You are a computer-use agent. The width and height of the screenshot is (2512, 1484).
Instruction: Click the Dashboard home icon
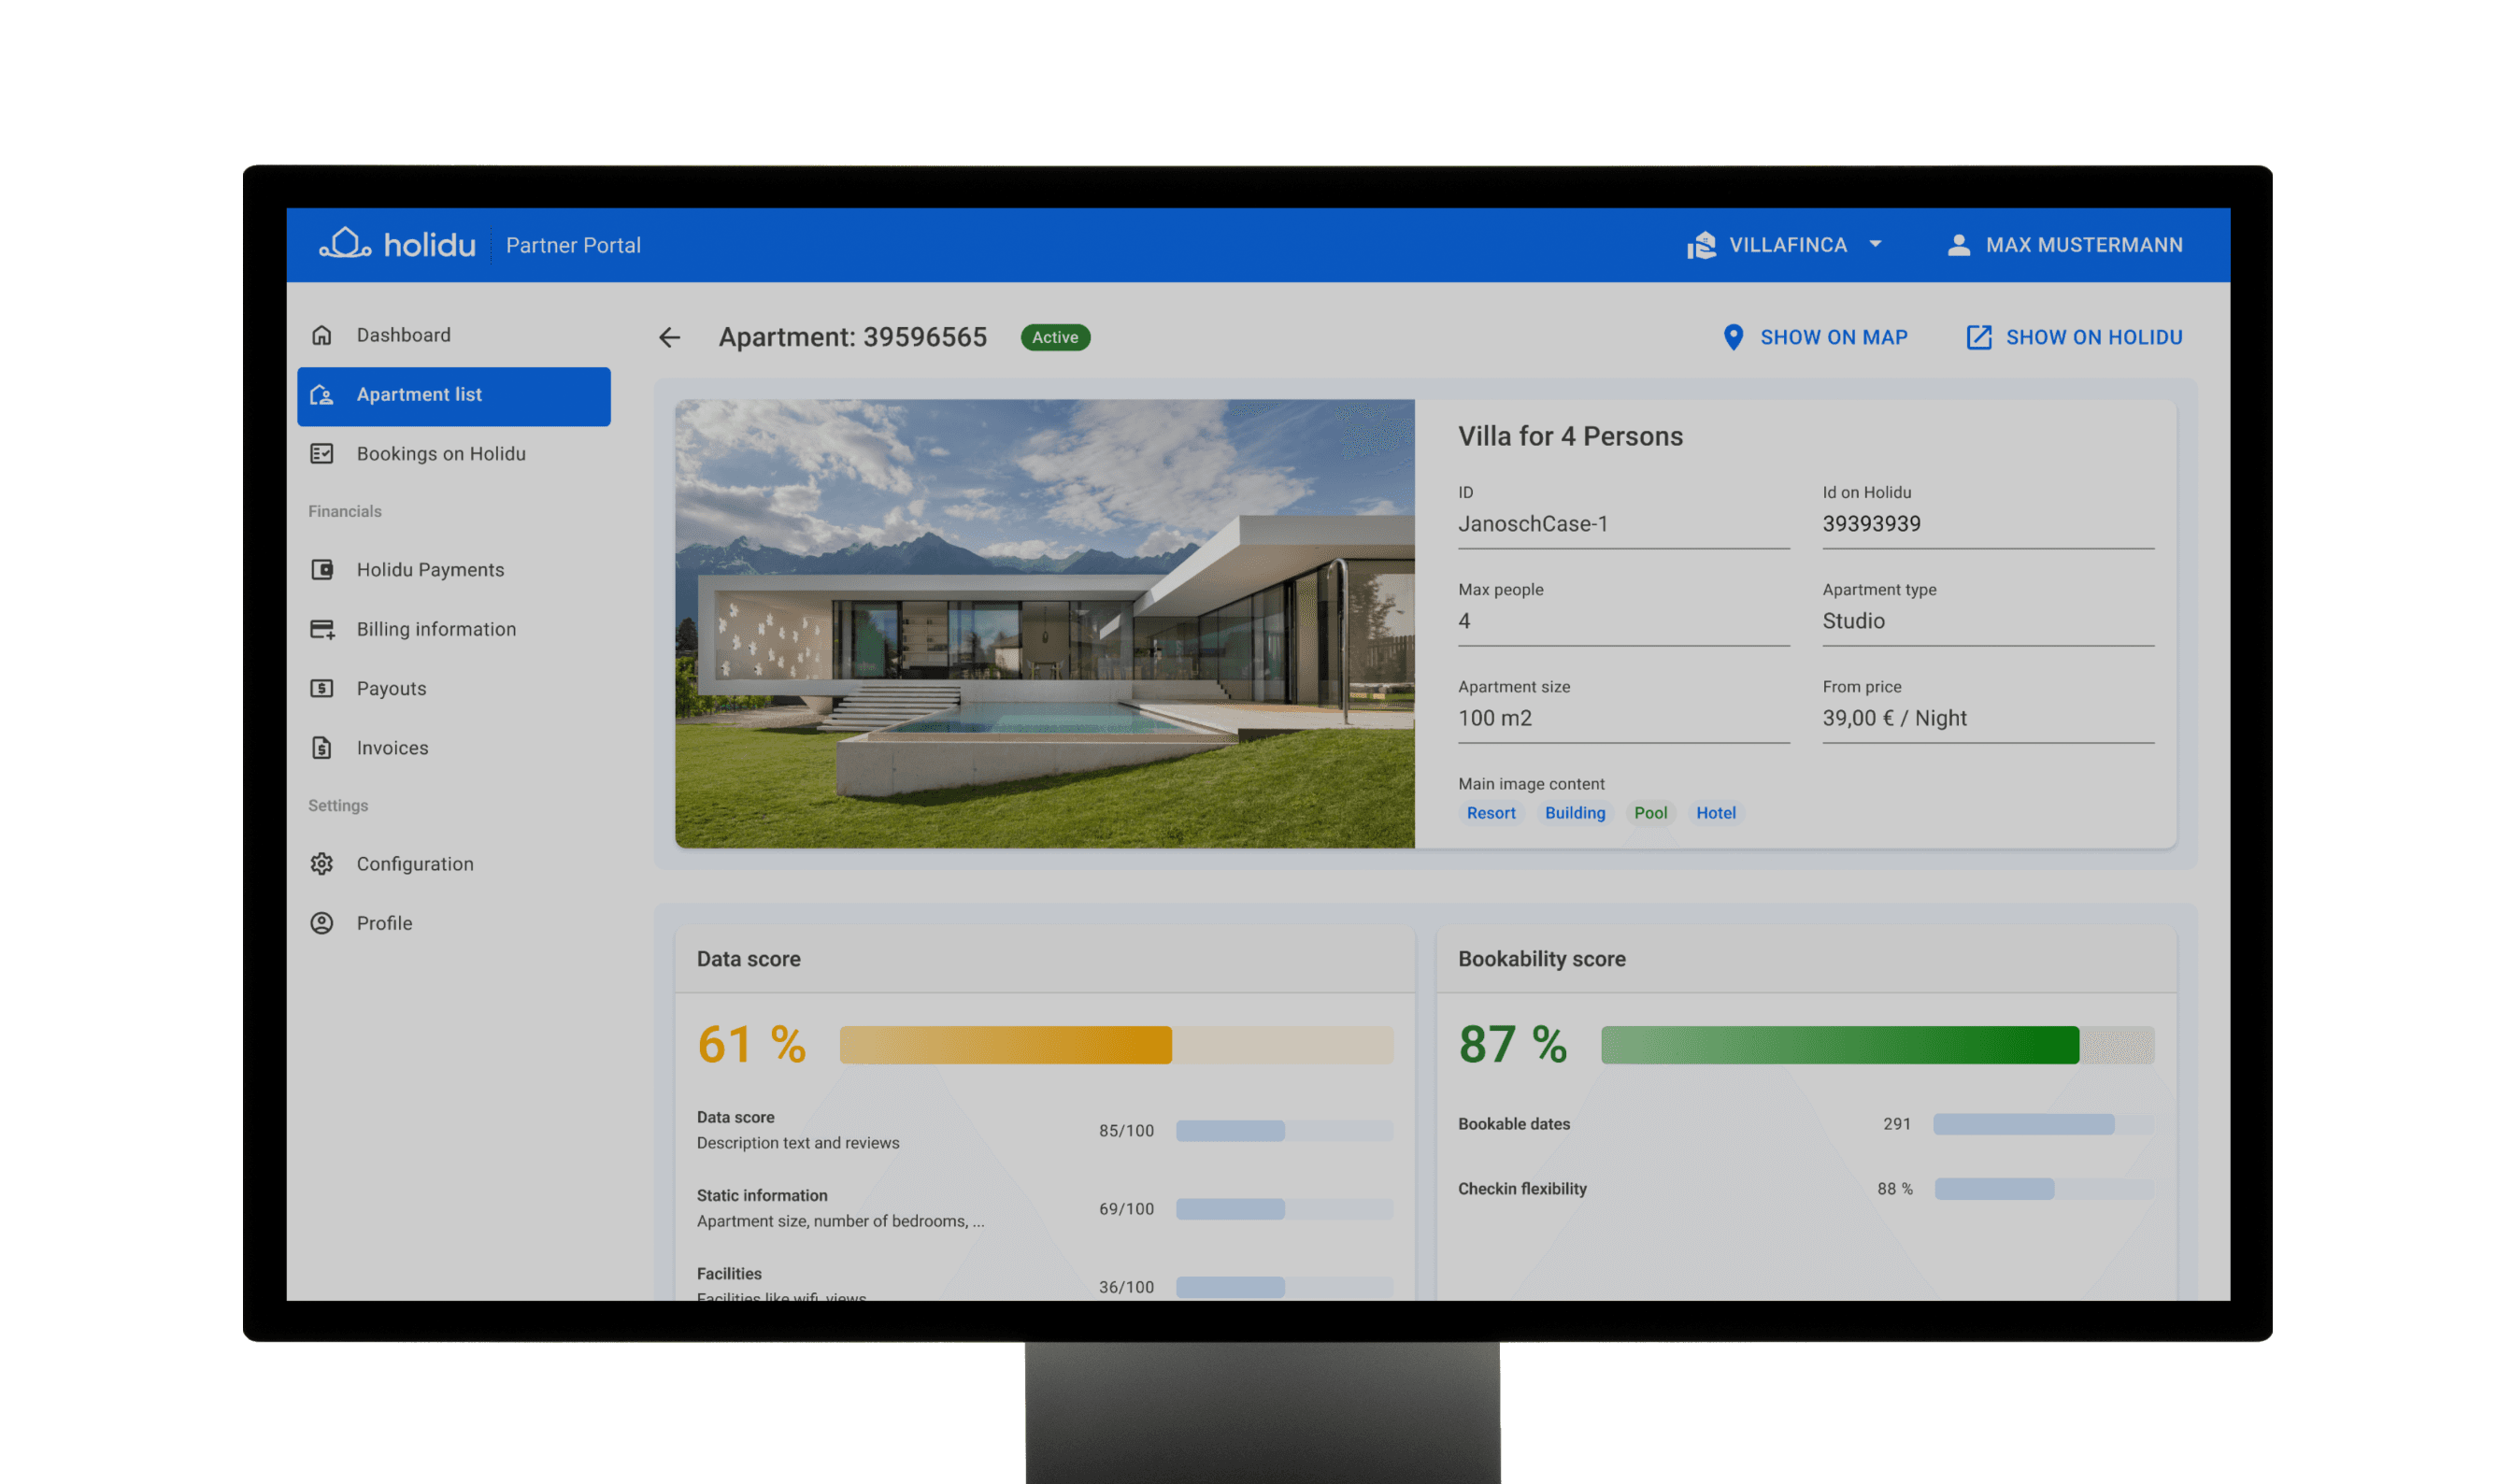point(321,335)
